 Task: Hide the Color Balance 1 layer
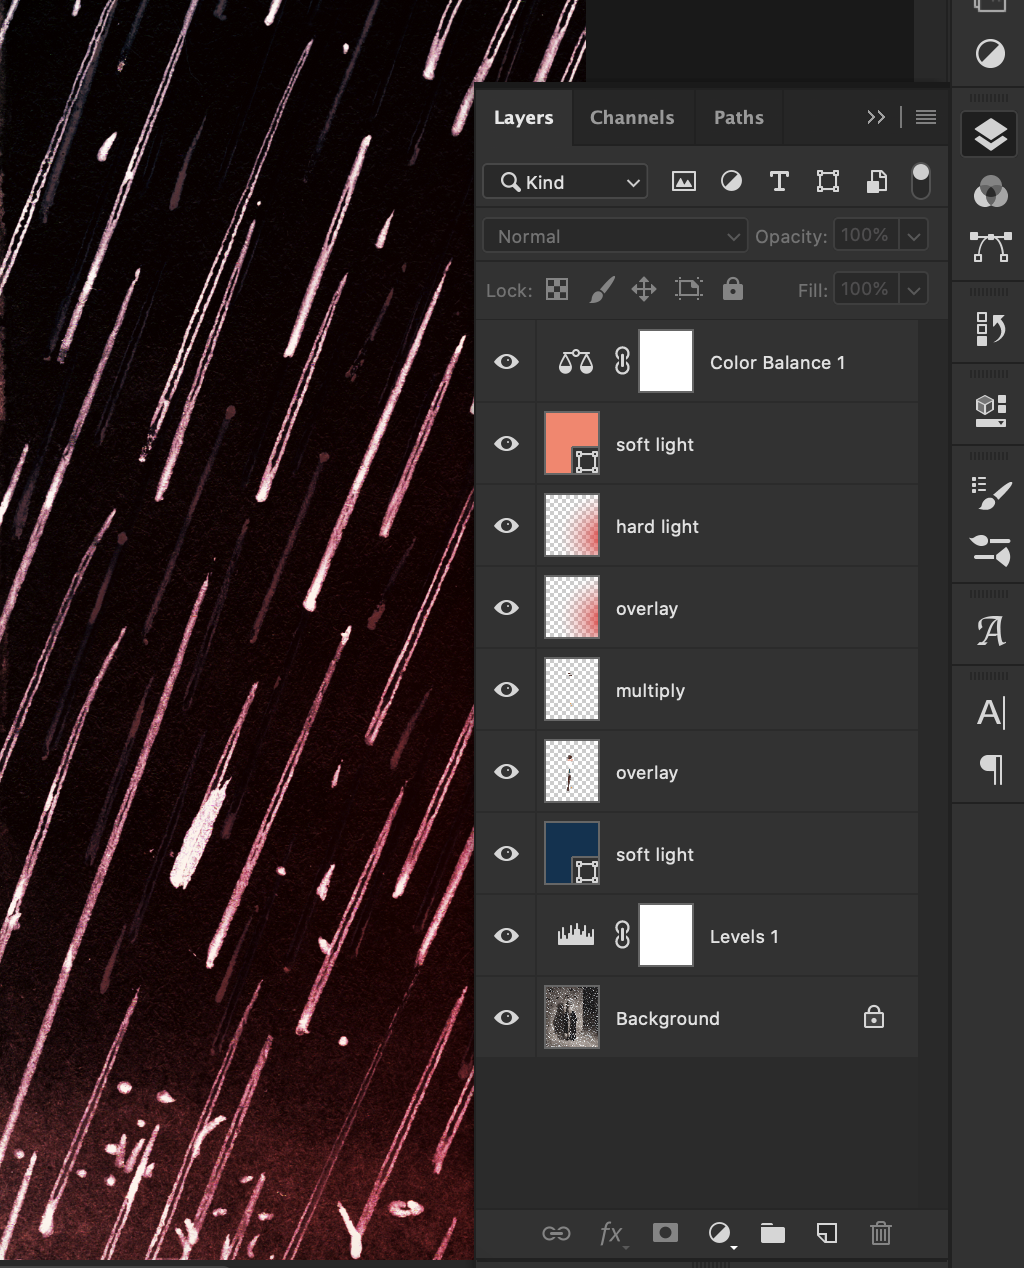tap(507, 361)
